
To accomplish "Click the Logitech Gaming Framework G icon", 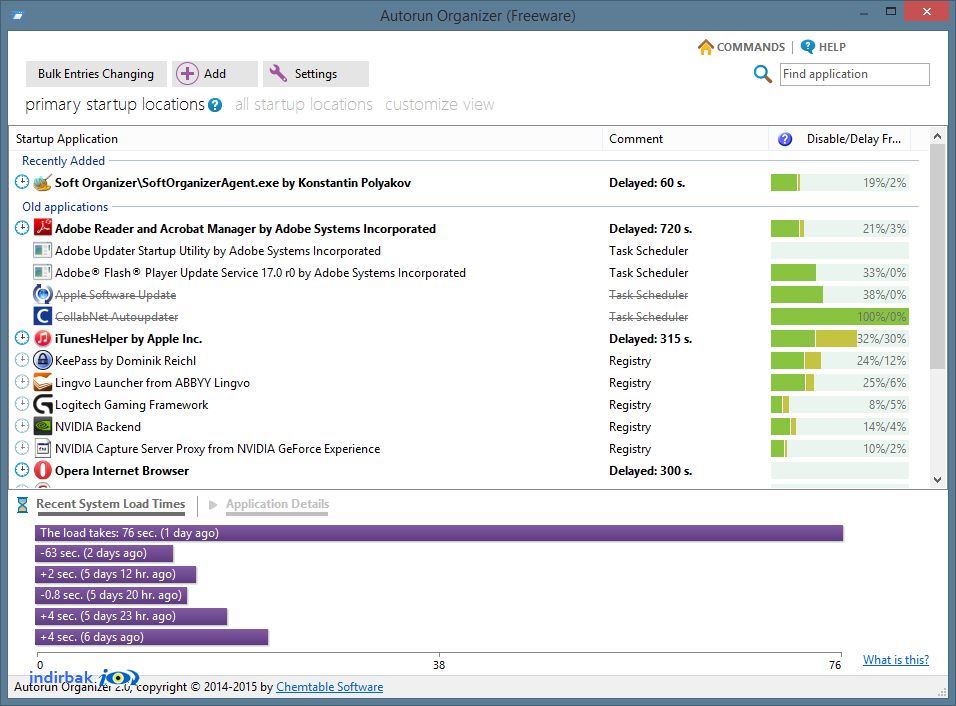I will tap(43, 404).
